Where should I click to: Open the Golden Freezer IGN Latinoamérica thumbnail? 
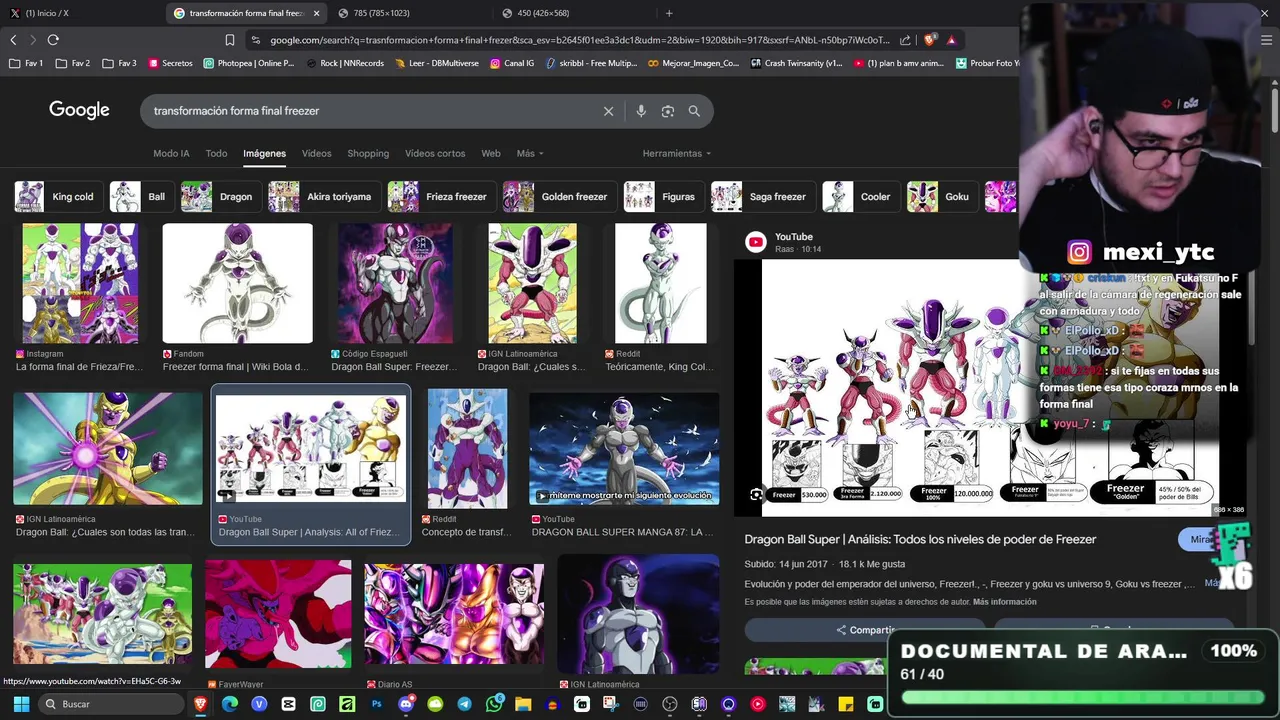tap(108, 449)
